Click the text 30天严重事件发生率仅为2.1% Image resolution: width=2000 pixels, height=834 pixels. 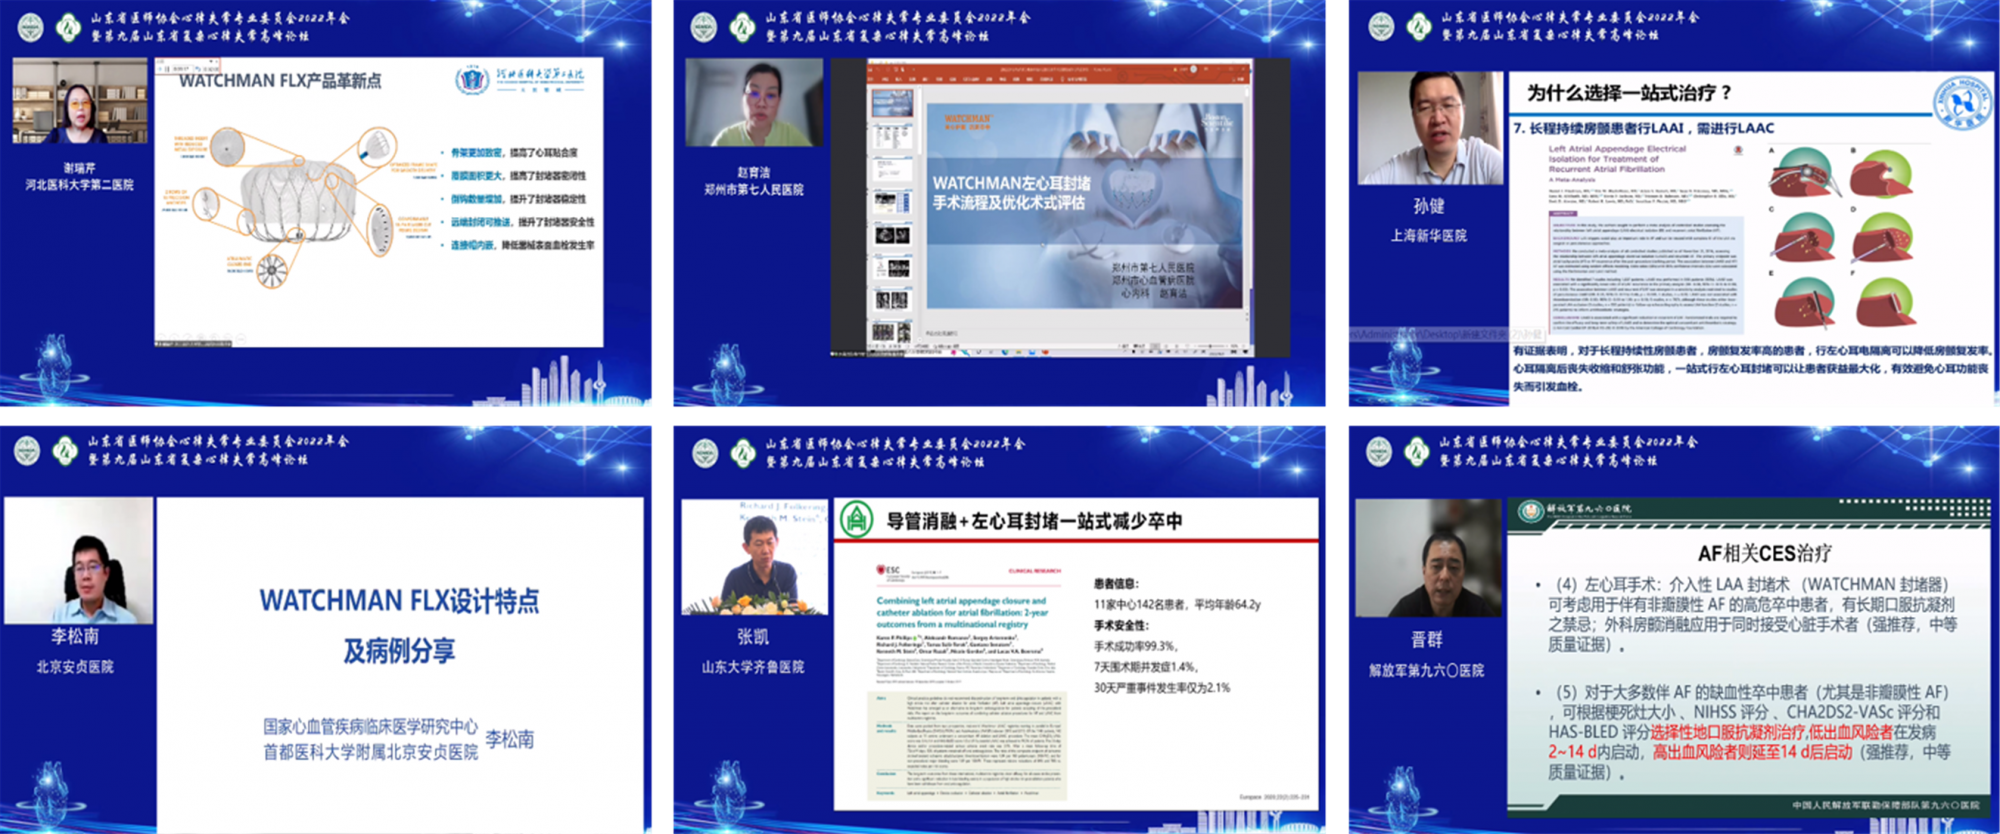point(1161,688)
